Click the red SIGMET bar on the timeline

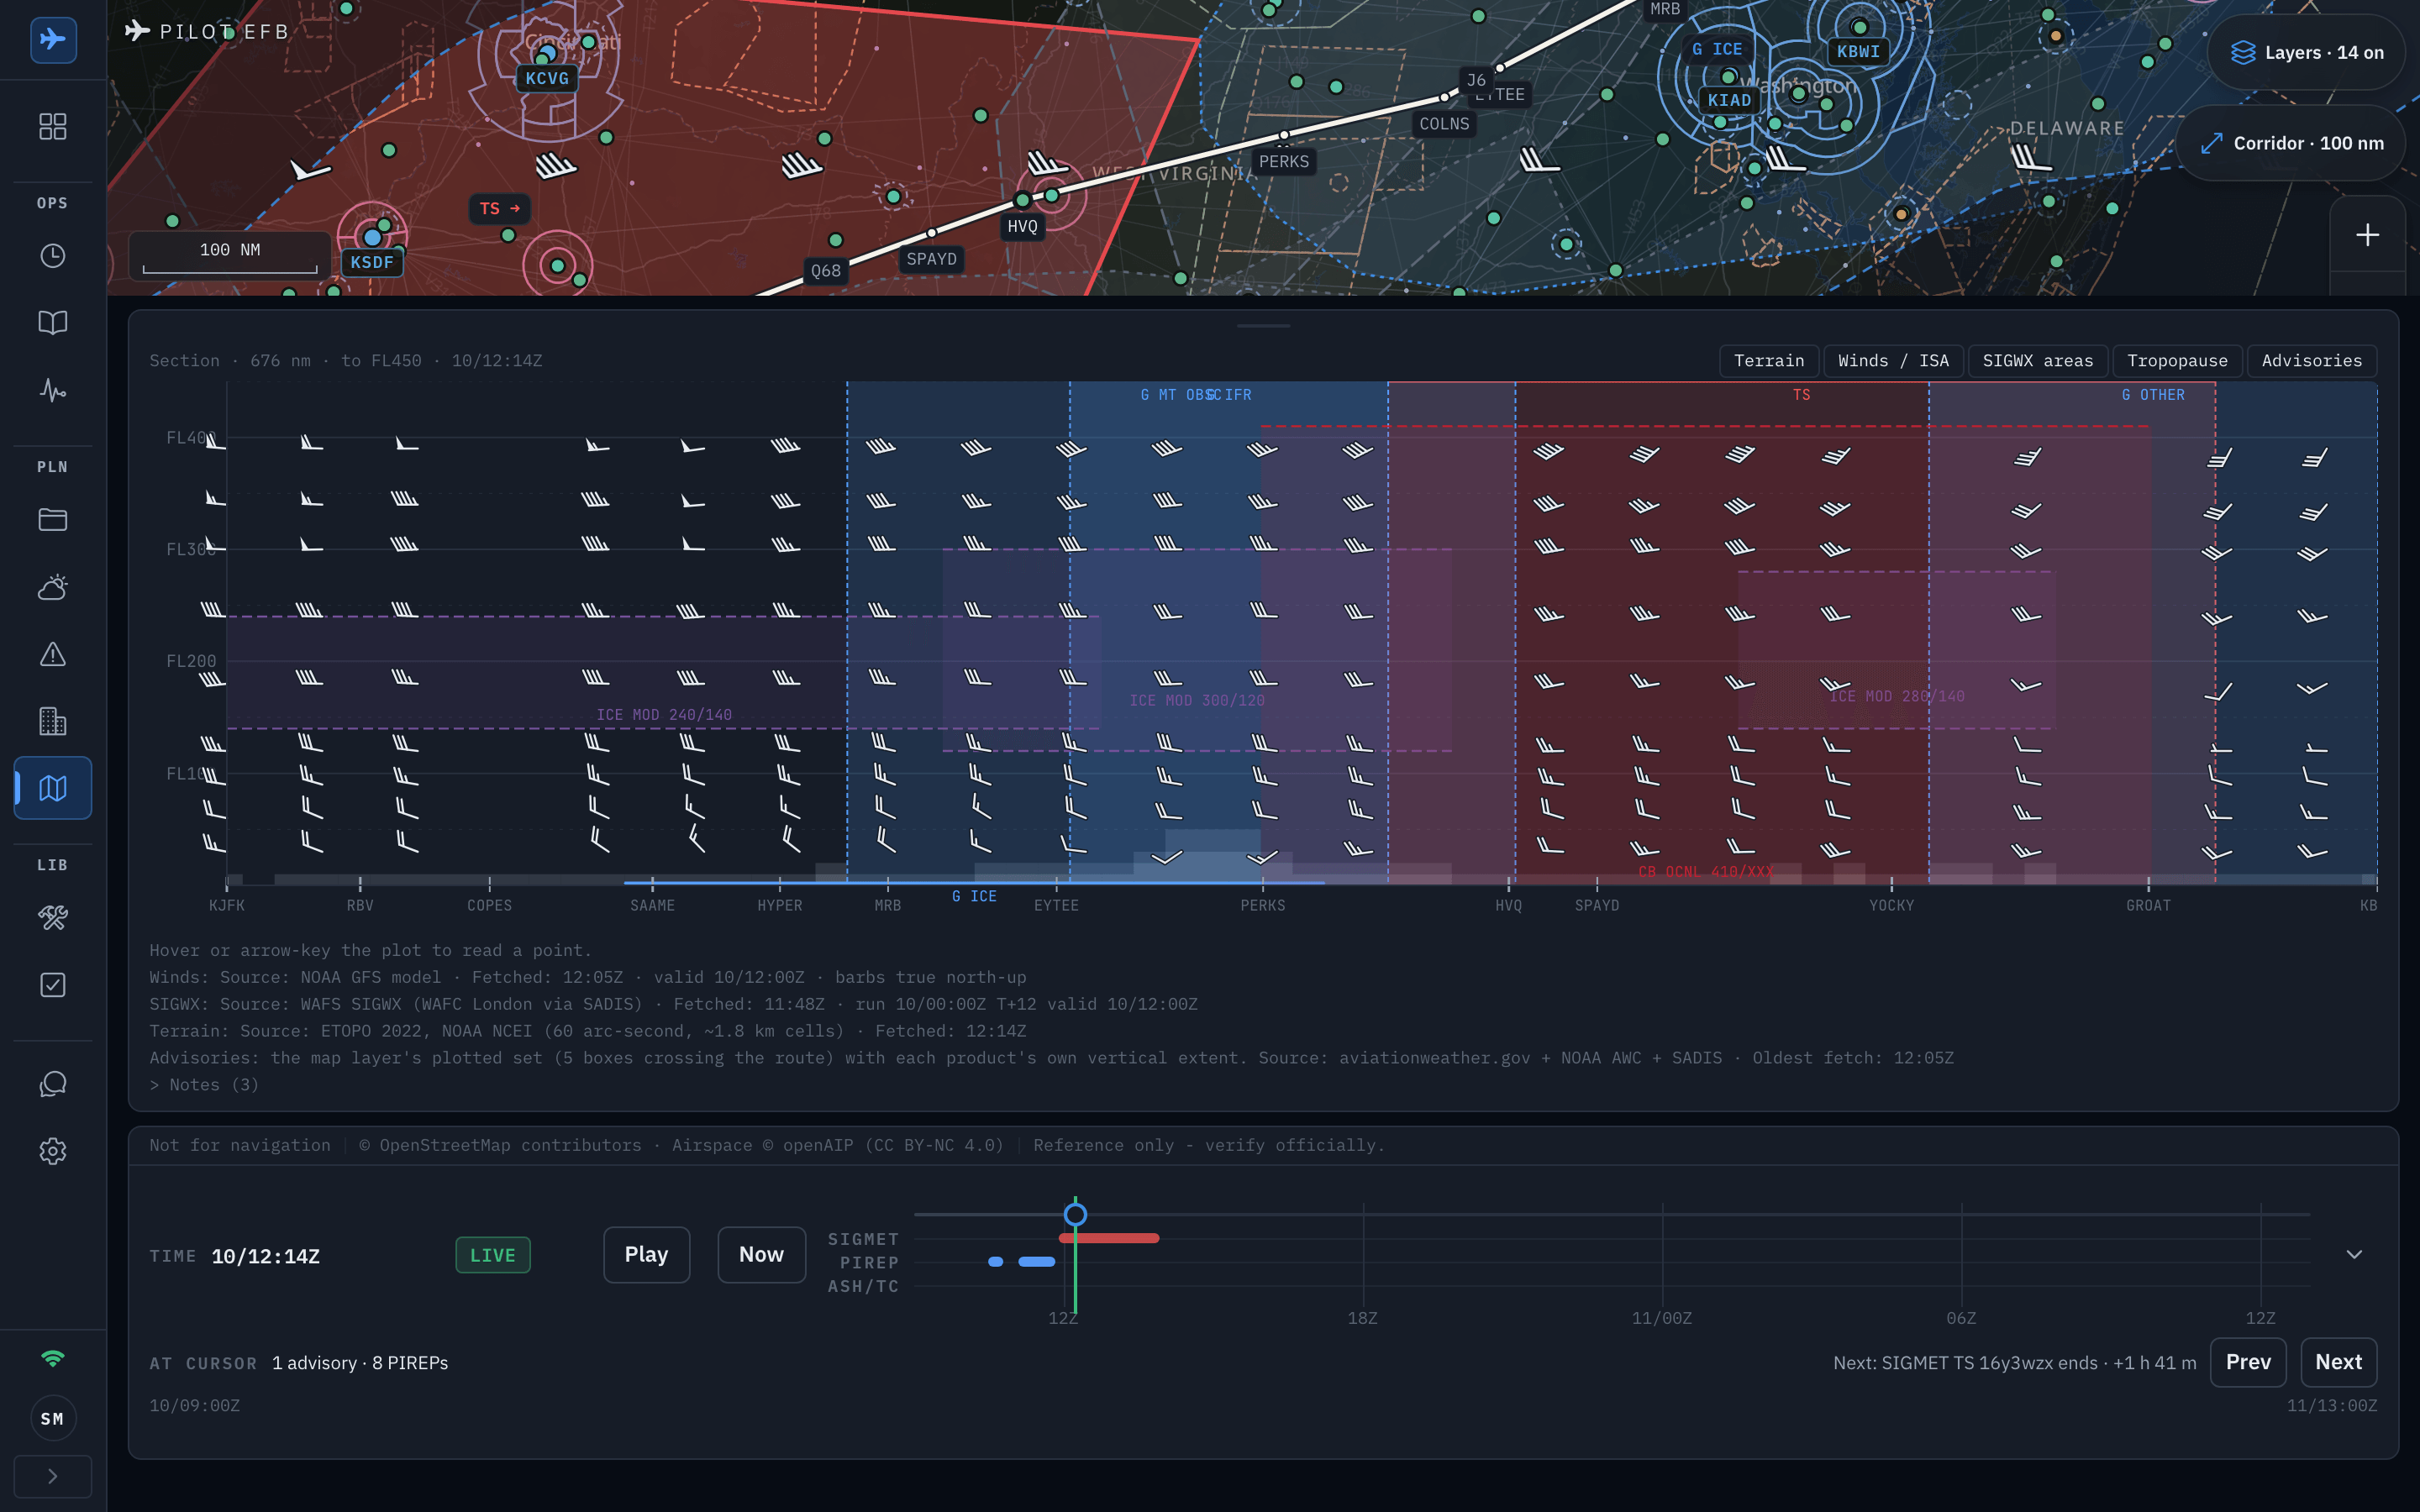[1109, 1238]
